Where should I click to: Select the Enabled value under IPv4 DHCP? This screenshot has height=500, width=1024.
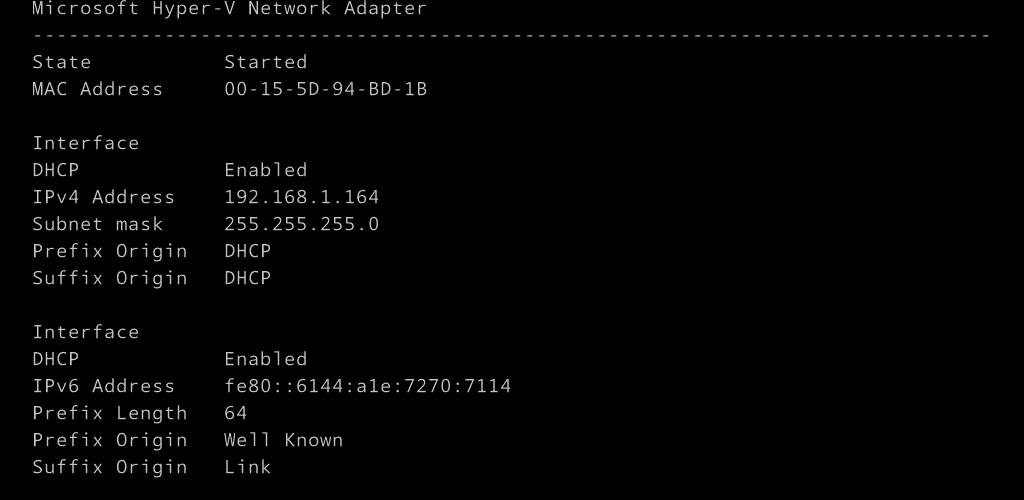click(x=265, y=170)
